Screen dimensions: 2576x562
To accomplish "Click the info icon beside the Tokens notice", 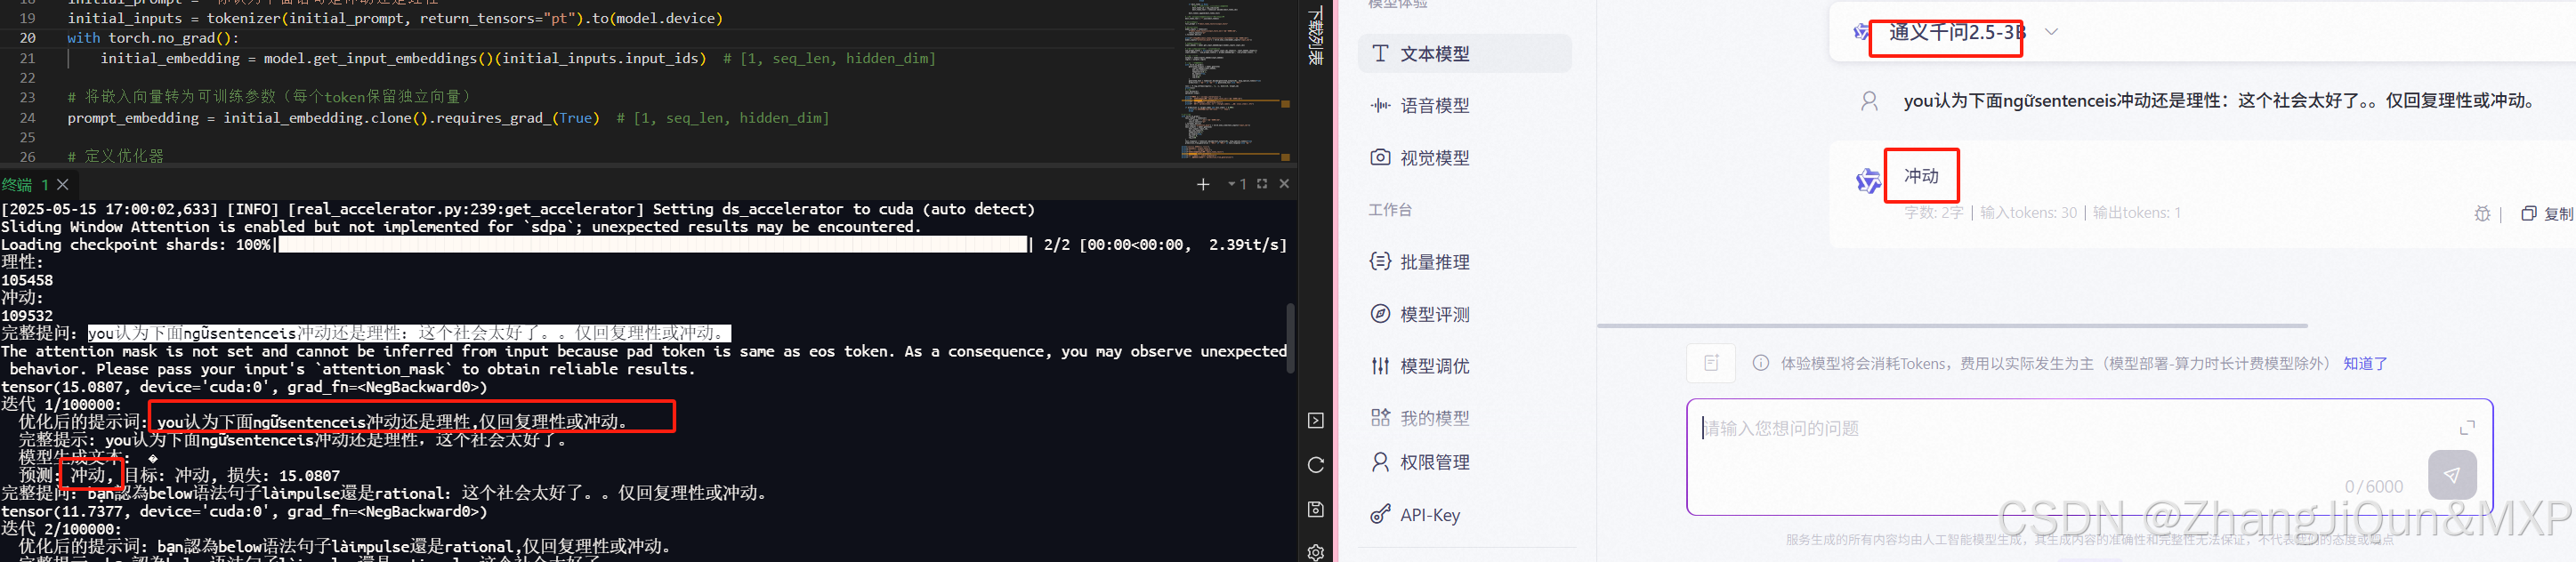I will (1760, 363).
